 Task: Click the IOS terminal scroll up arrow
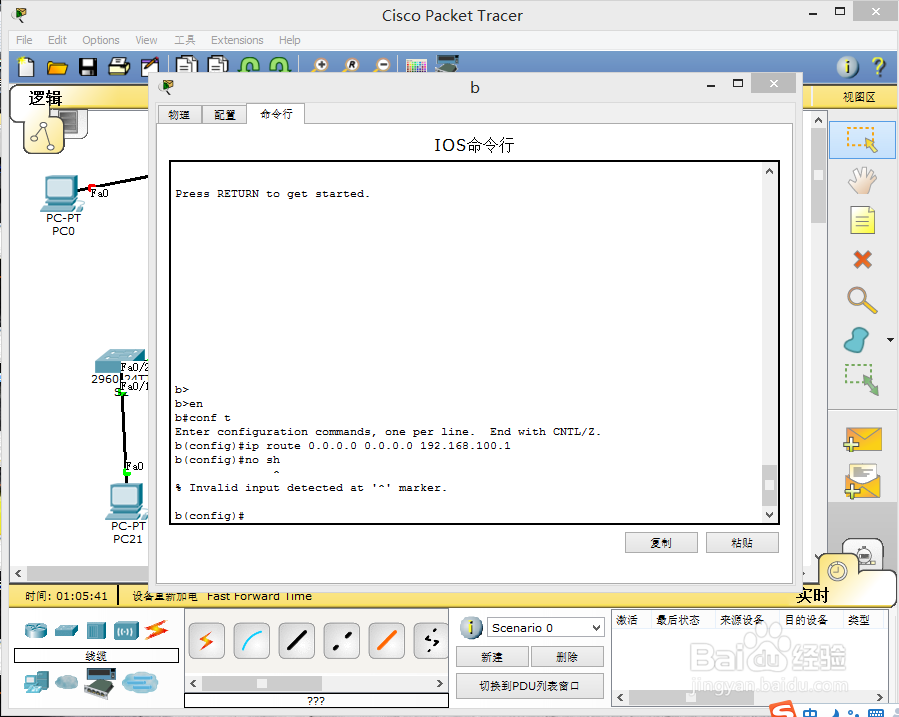coord(769,171)
